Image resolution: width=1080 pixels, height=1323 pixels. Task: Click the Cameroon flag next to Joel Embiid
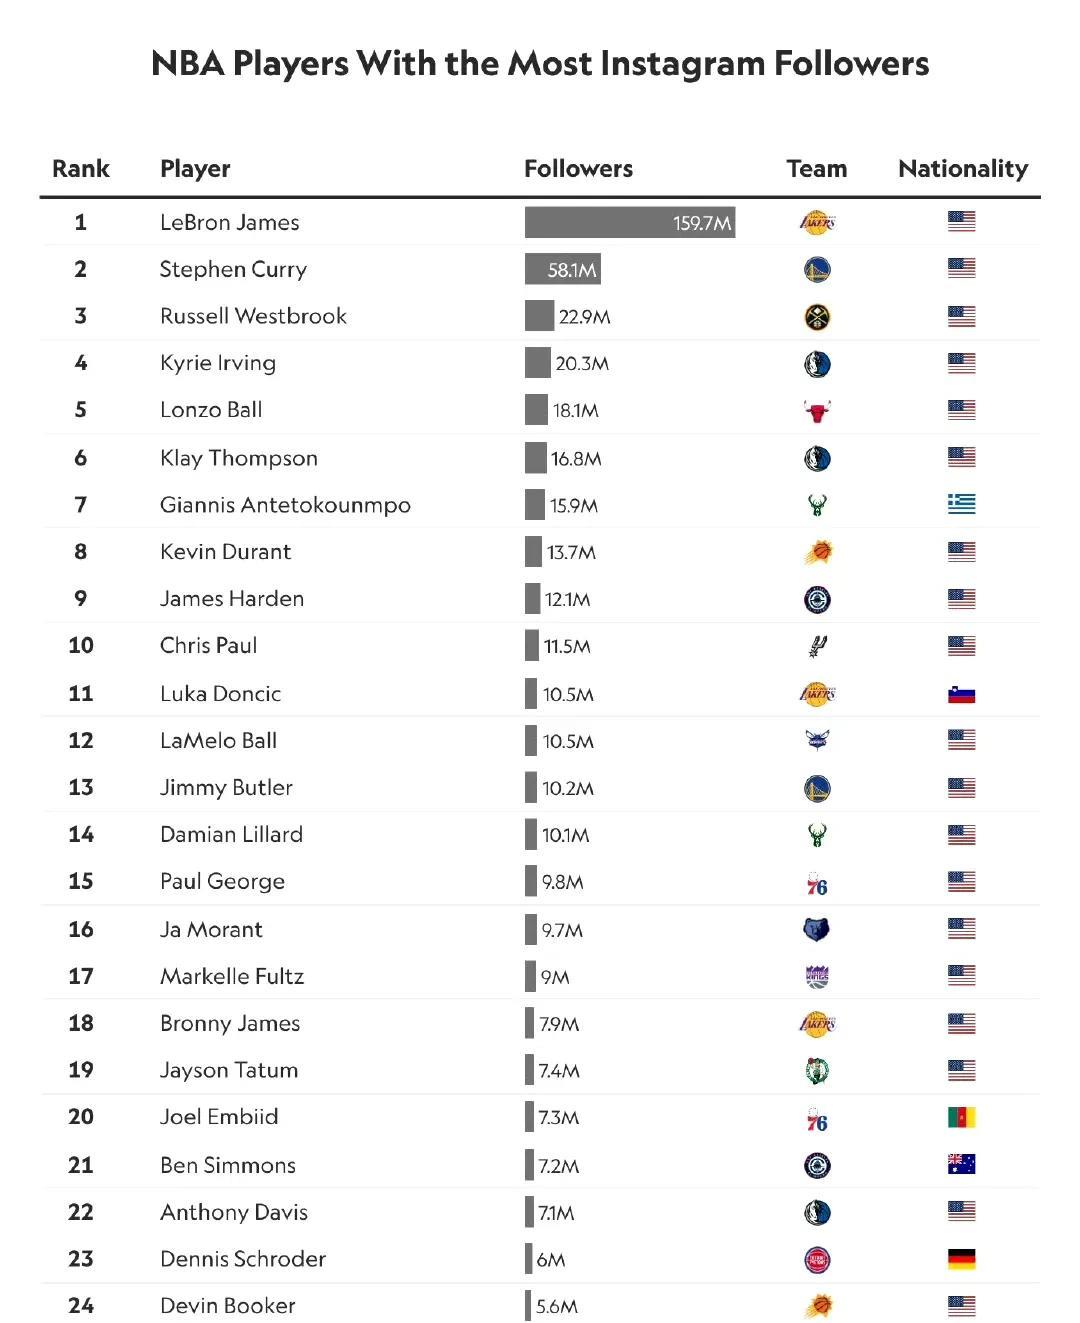tap(961, 1117)
